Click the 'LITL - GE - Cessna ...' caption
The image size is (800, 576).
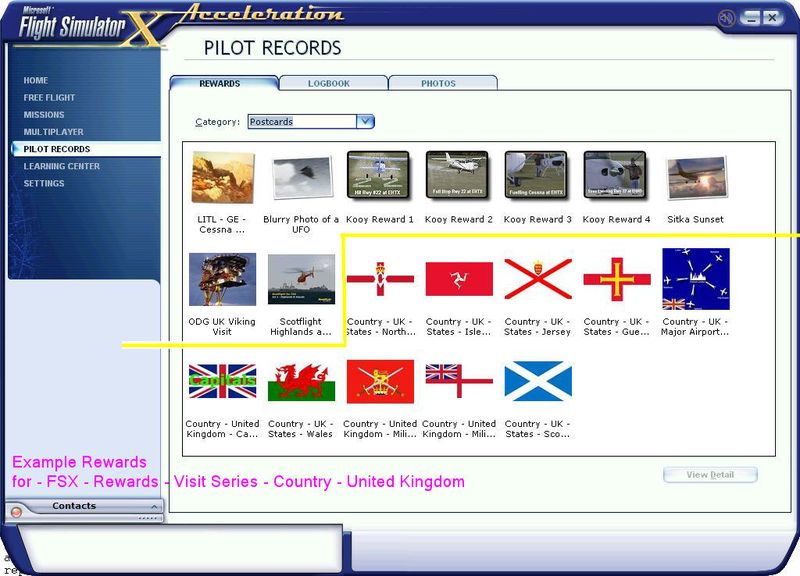click(222, 224)
